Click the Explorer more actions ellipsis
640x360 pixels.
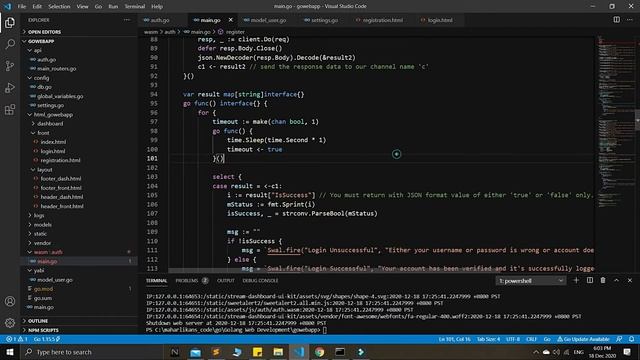(127, 20)
